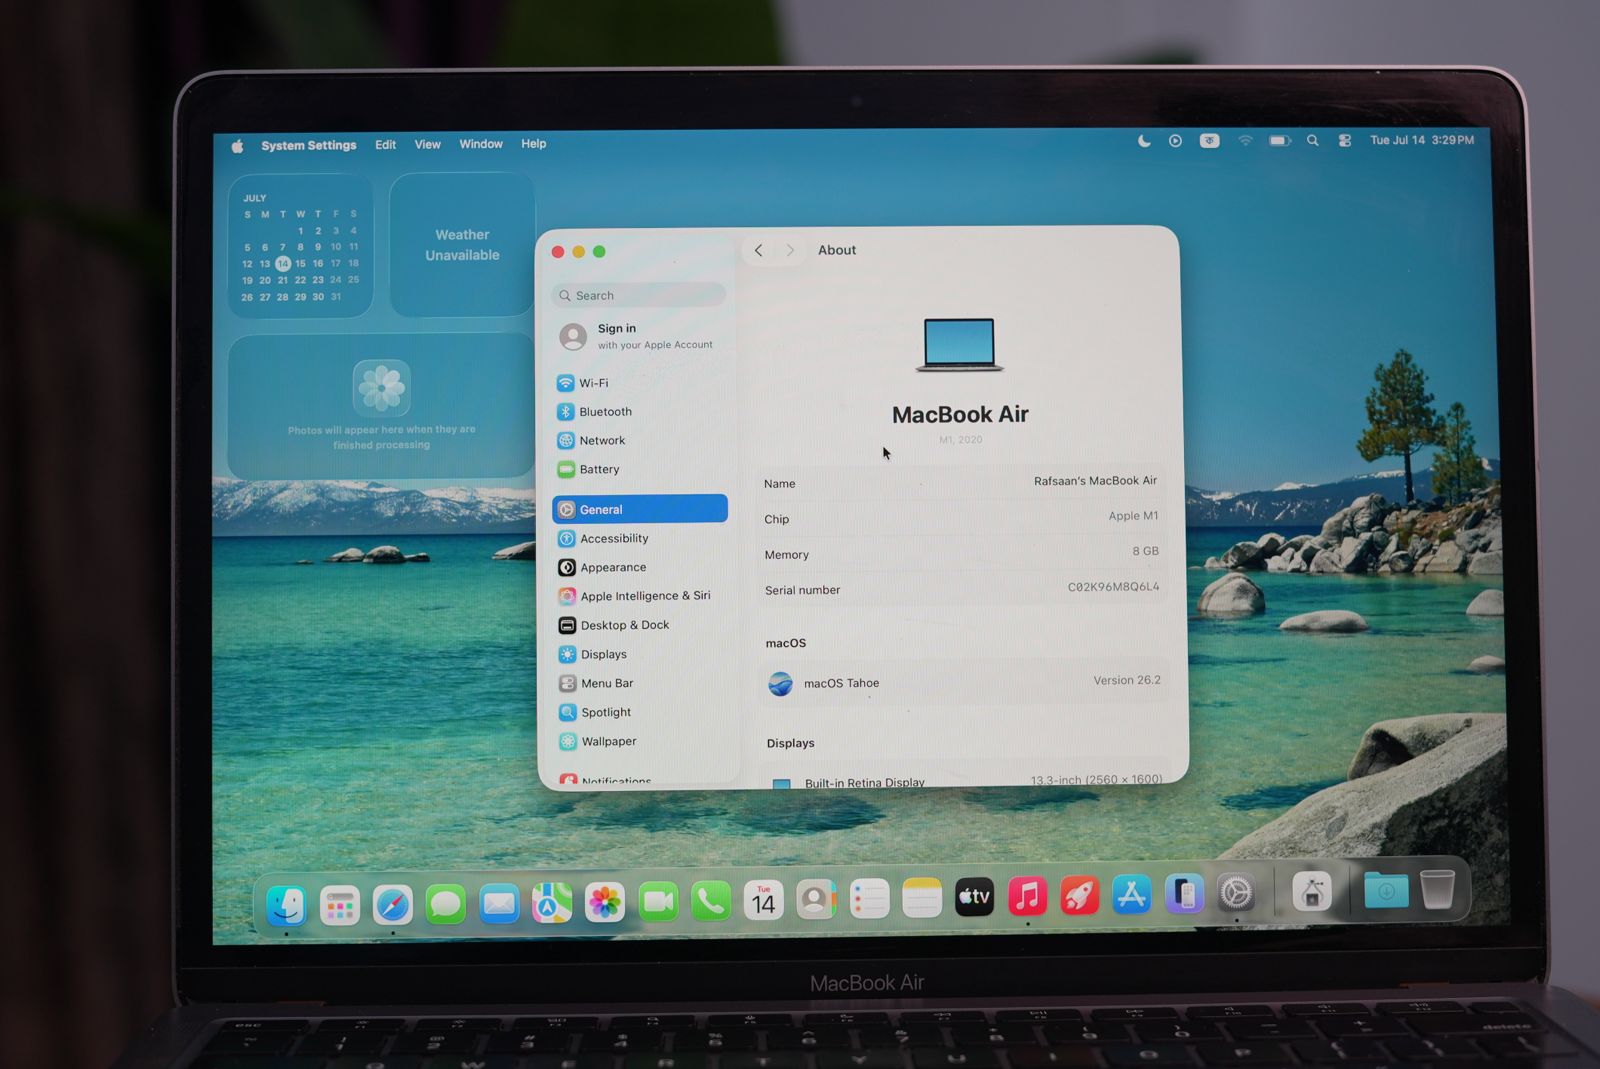The height and width of the screenshot is (1069, 1600).
Task: Open the Apple menu
Action: click(x=238, y=146)
